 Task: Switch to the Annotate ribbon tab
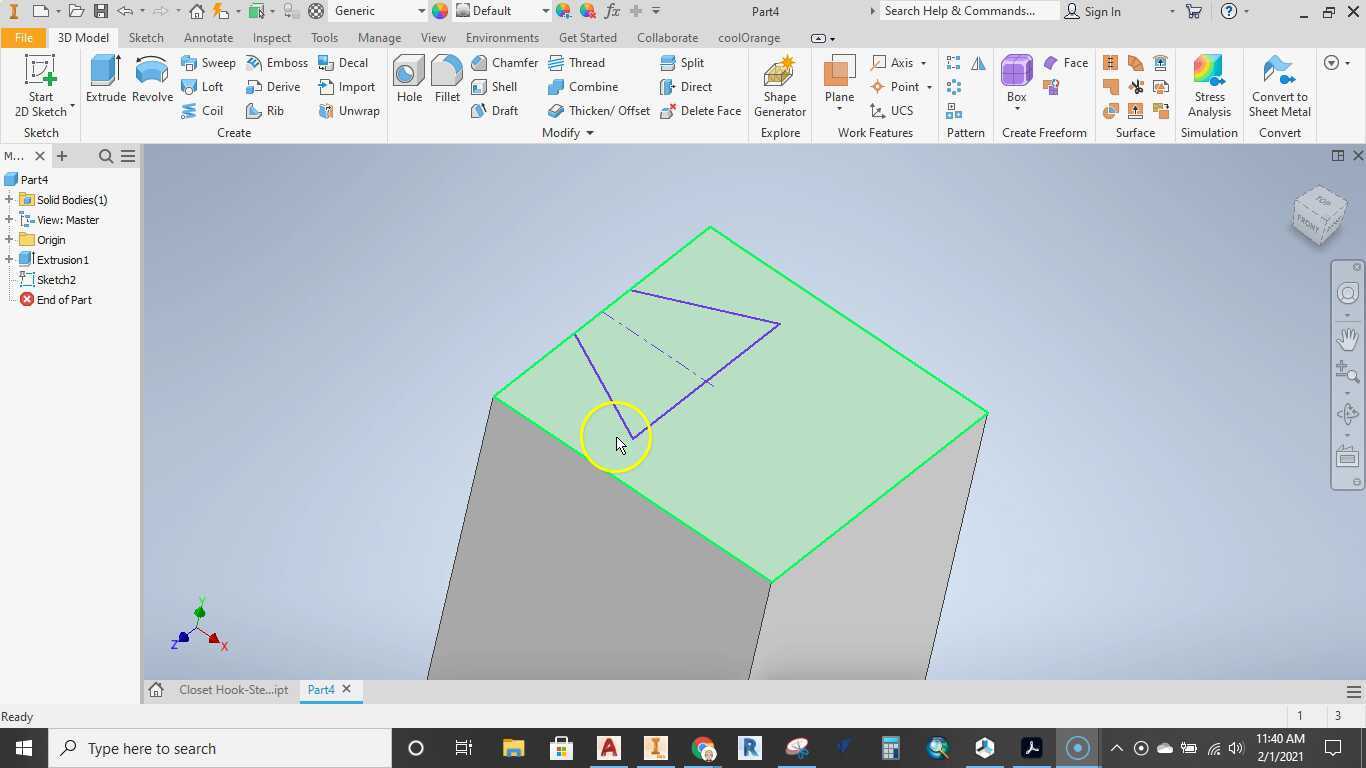208,37
